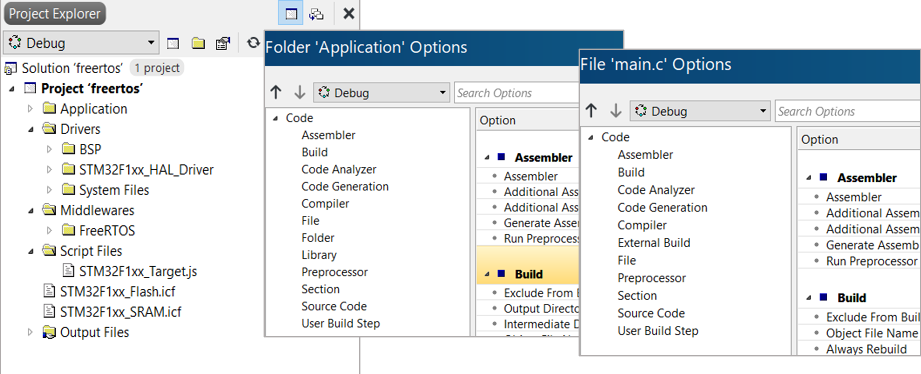
Task: Open the project properties icon in Explorer toolbar
Action: click(x=223, y=43)
